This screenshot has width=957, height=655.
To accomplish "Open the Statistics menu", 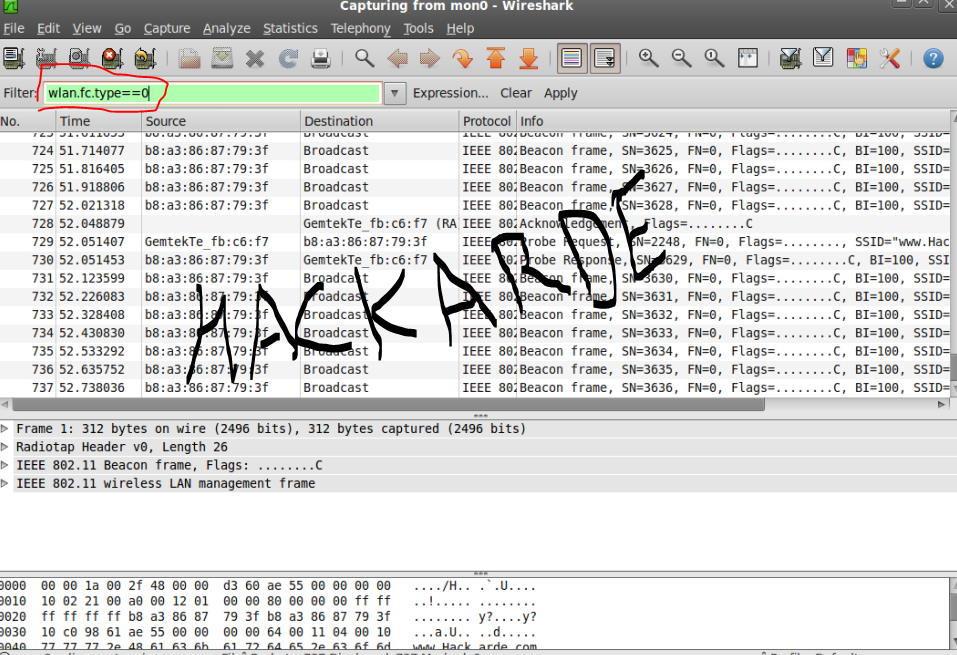I will click(x=290, y=28).
